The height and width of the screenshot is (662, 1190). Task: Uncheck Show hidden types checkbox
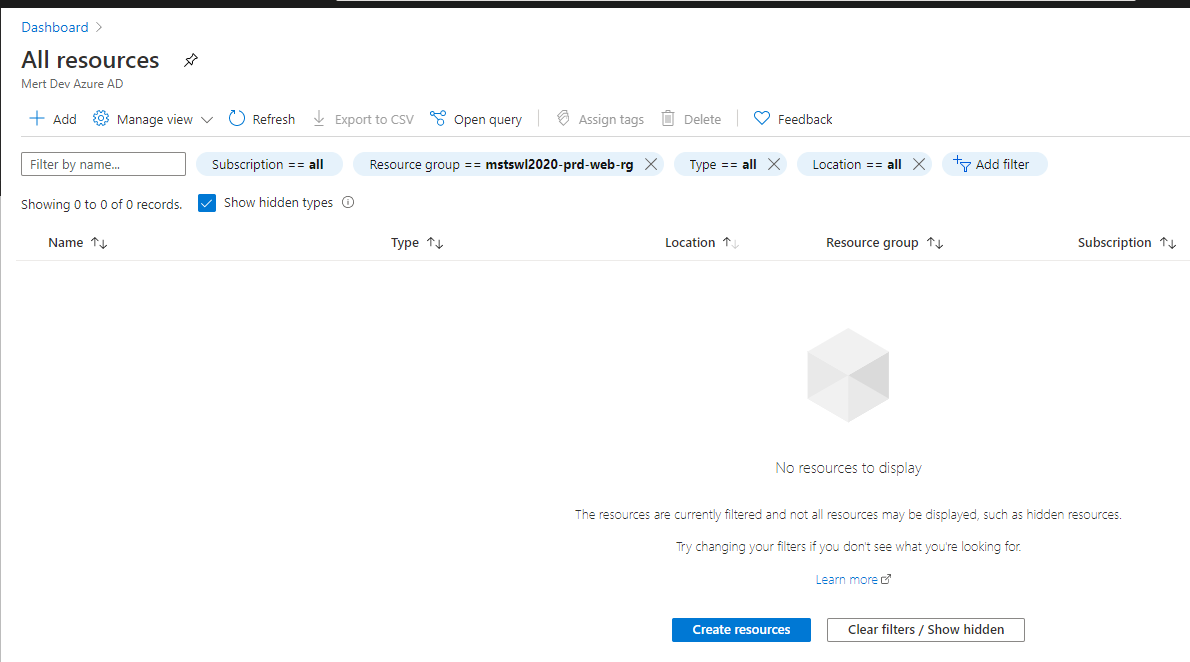pos(207,203)
